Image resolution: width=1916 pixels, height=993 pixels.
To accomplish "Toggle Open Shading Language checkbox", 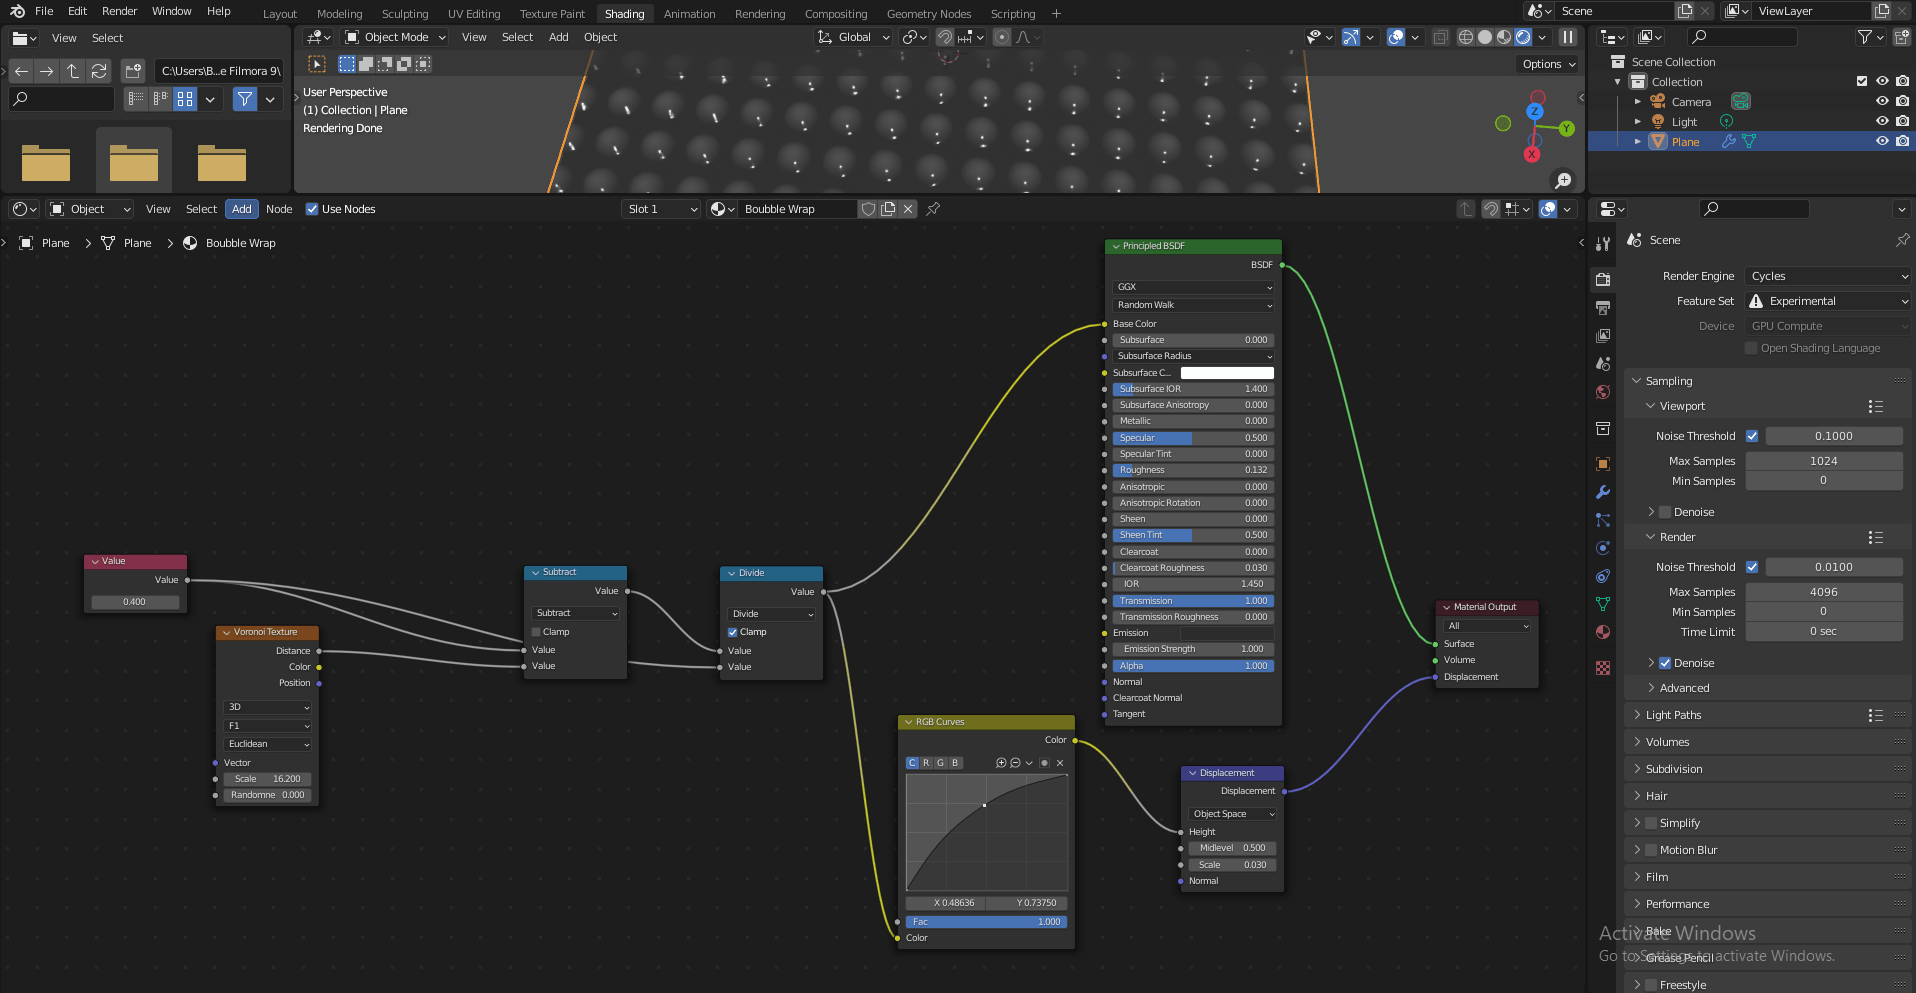I will coord(1751,347).
